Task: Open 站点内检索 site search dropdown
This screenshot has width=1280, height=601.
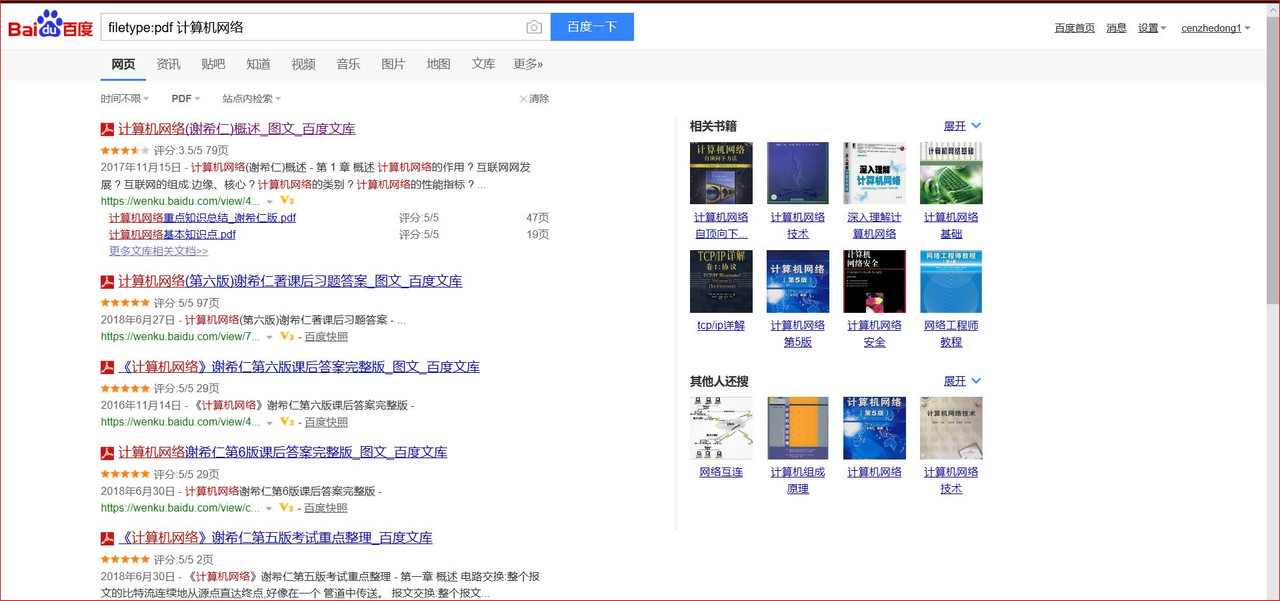Action: (251, 99)
